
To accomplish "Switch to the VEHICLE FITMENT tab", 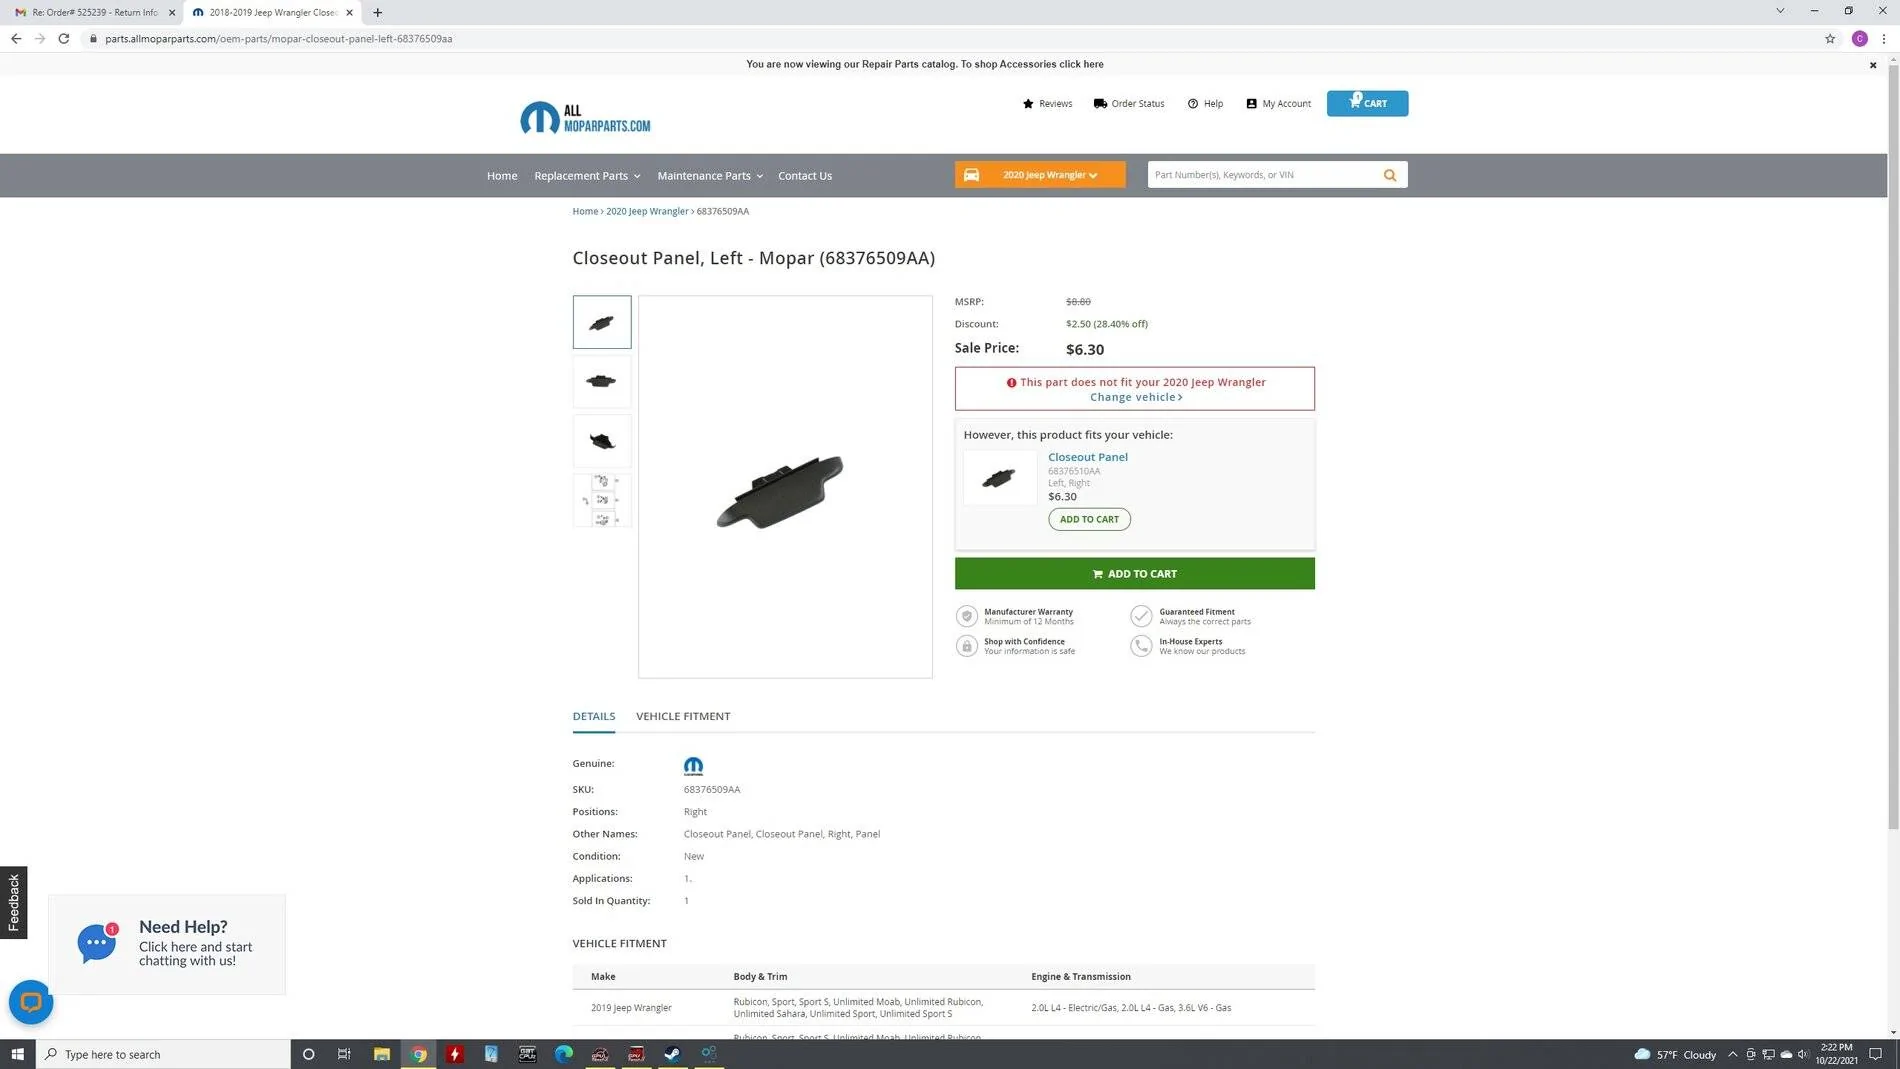I will (683, 716).
